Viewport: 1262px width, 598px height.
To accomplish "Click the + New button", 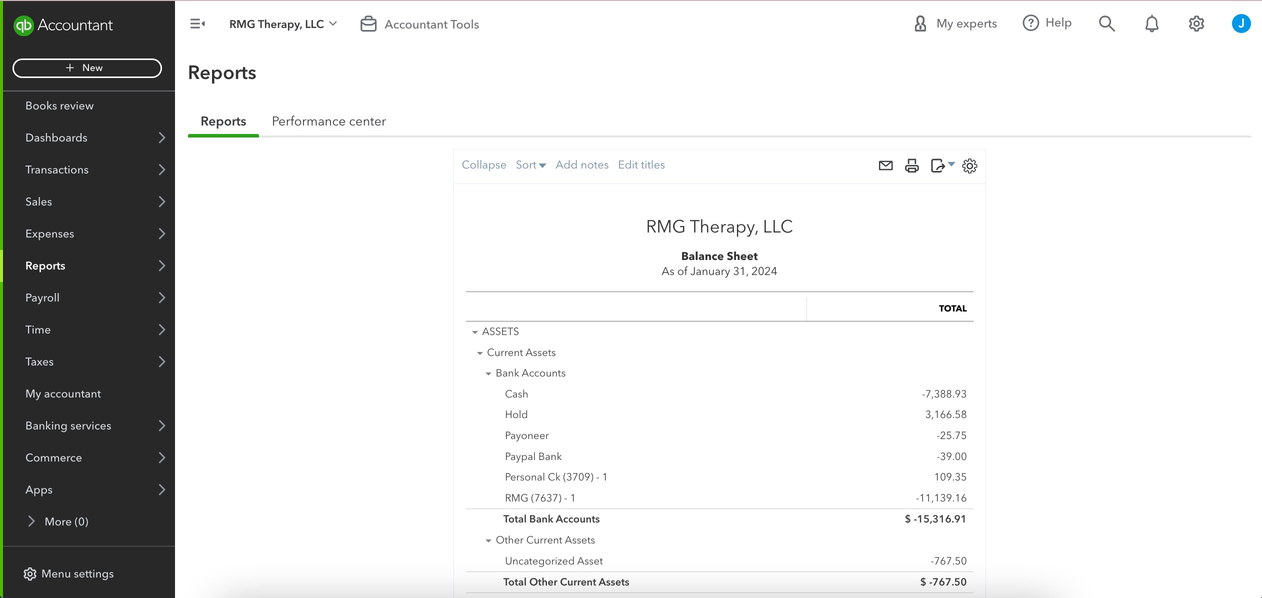I will (87, 68).
